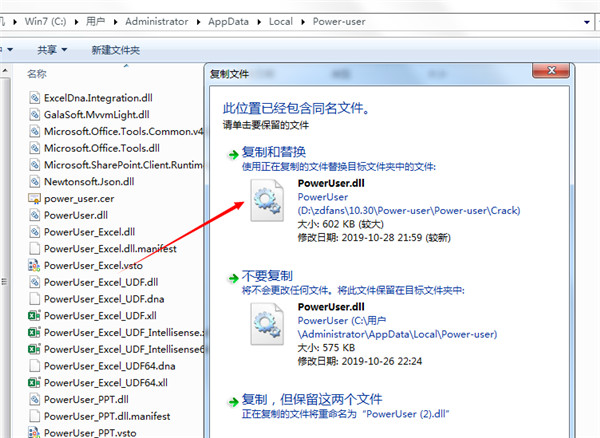Sort by the 名称 column header

pyautogui.click(x=37, y=74)
